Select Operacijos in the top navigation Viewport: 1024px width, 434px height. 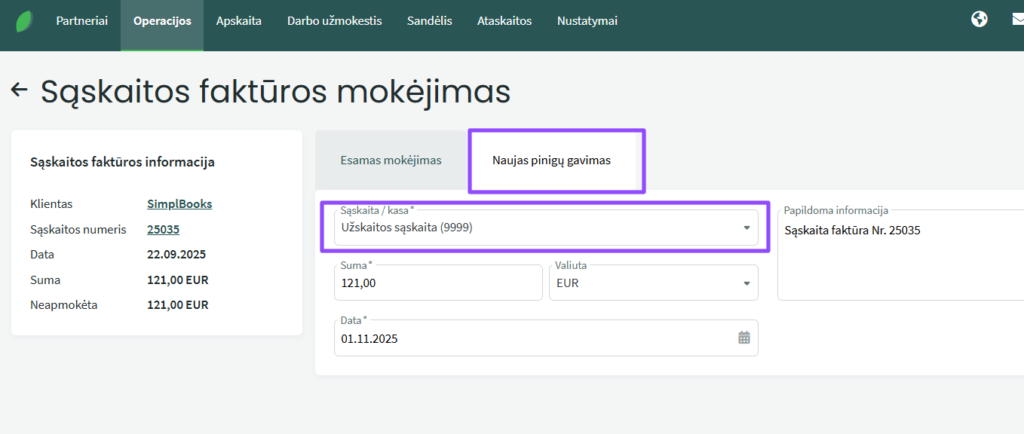point(162,21)
